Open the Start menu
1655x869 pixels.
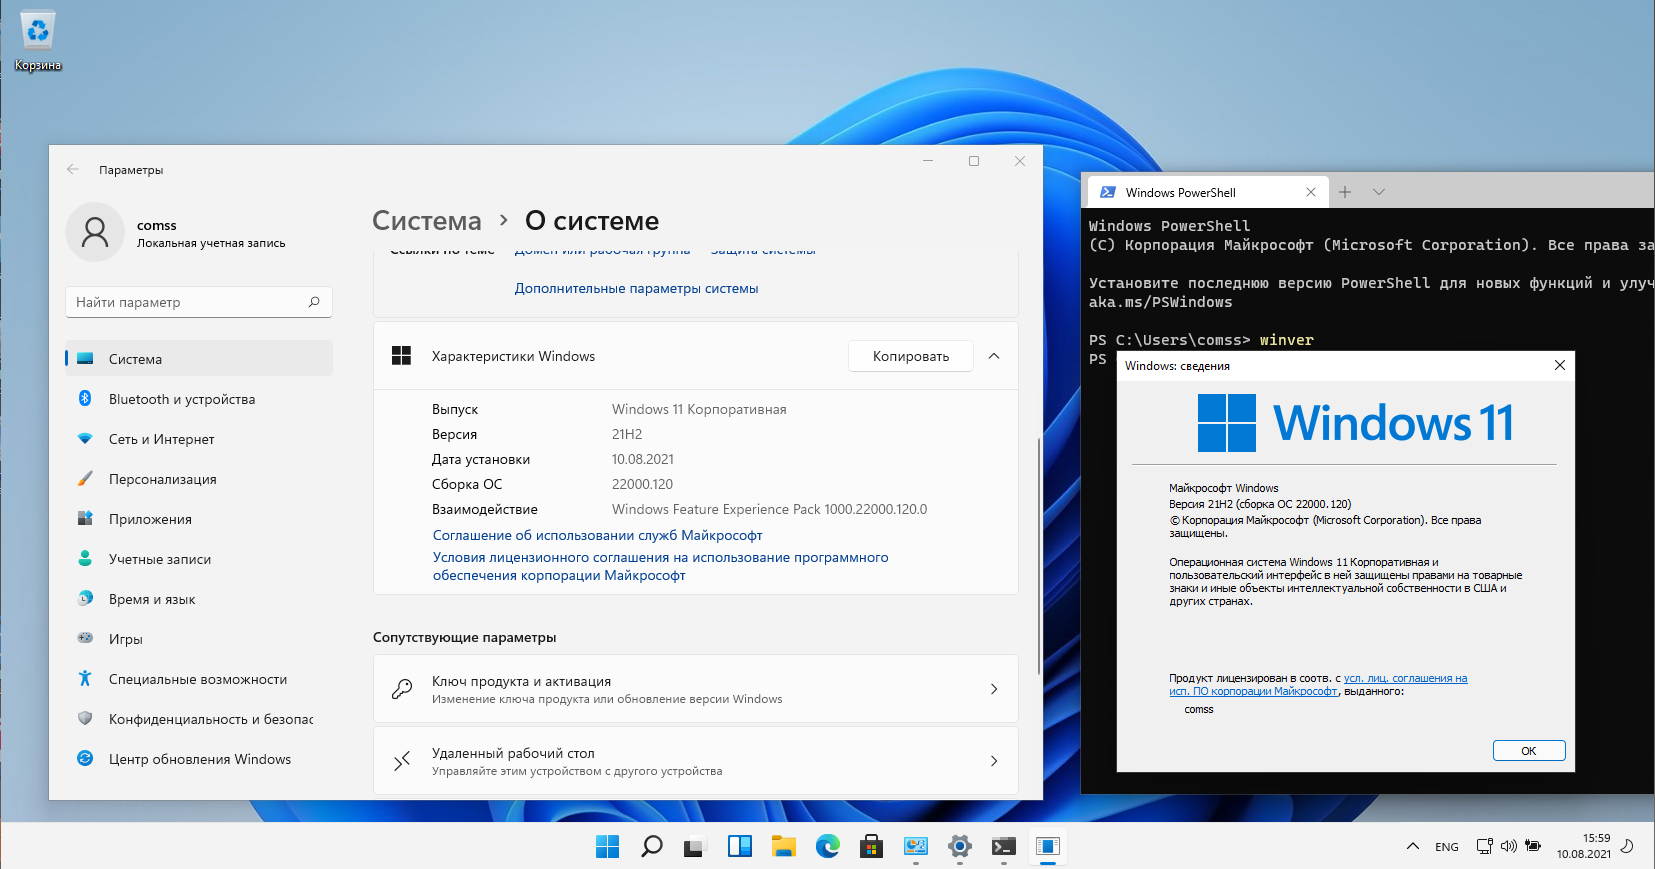pyautogui.click(x=608, y=847)
